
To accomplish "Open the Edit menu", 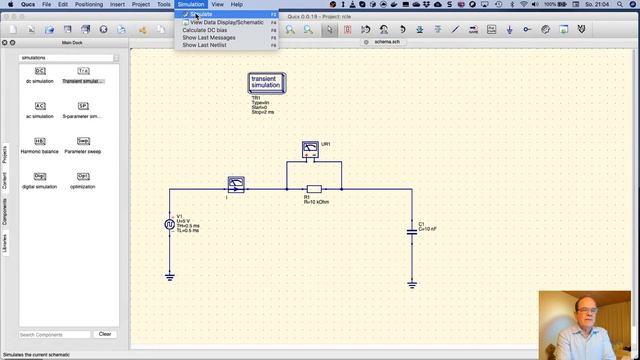I will tap(63, 4).
